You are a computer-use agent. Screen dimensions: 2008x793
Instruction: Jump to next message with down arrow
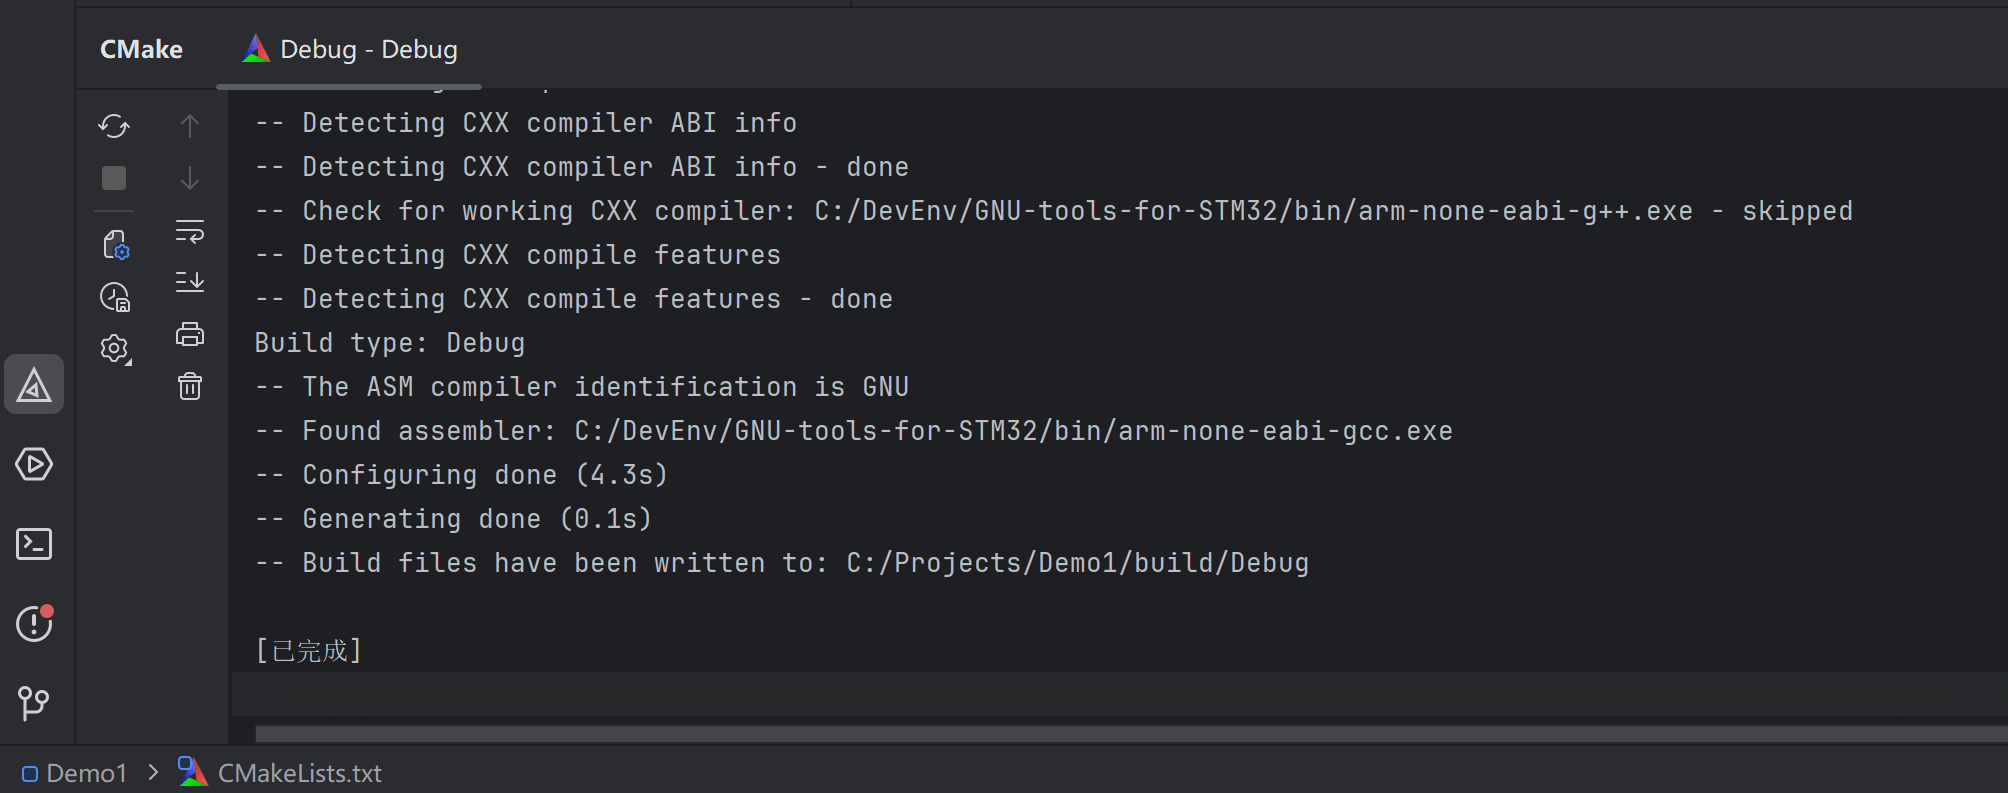(189, 179)
